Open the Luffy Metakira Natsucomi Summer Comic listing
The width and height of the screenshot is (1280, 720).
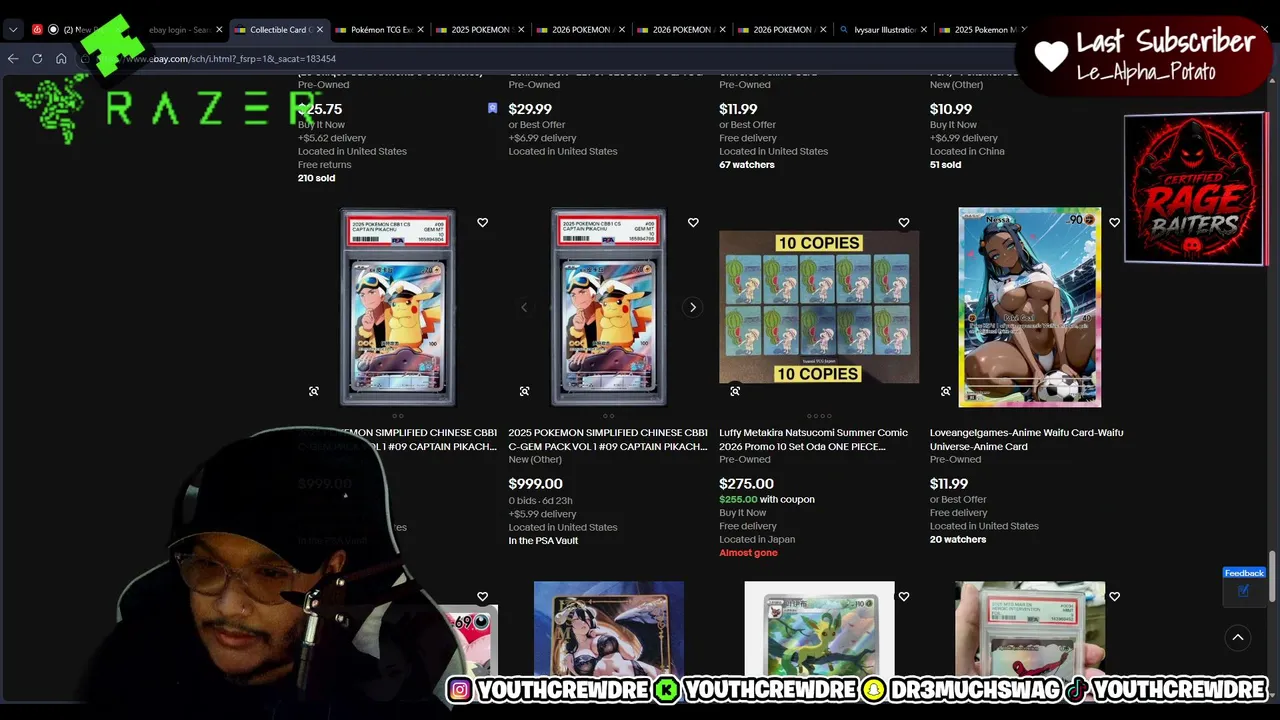click(x=814, y=440)
